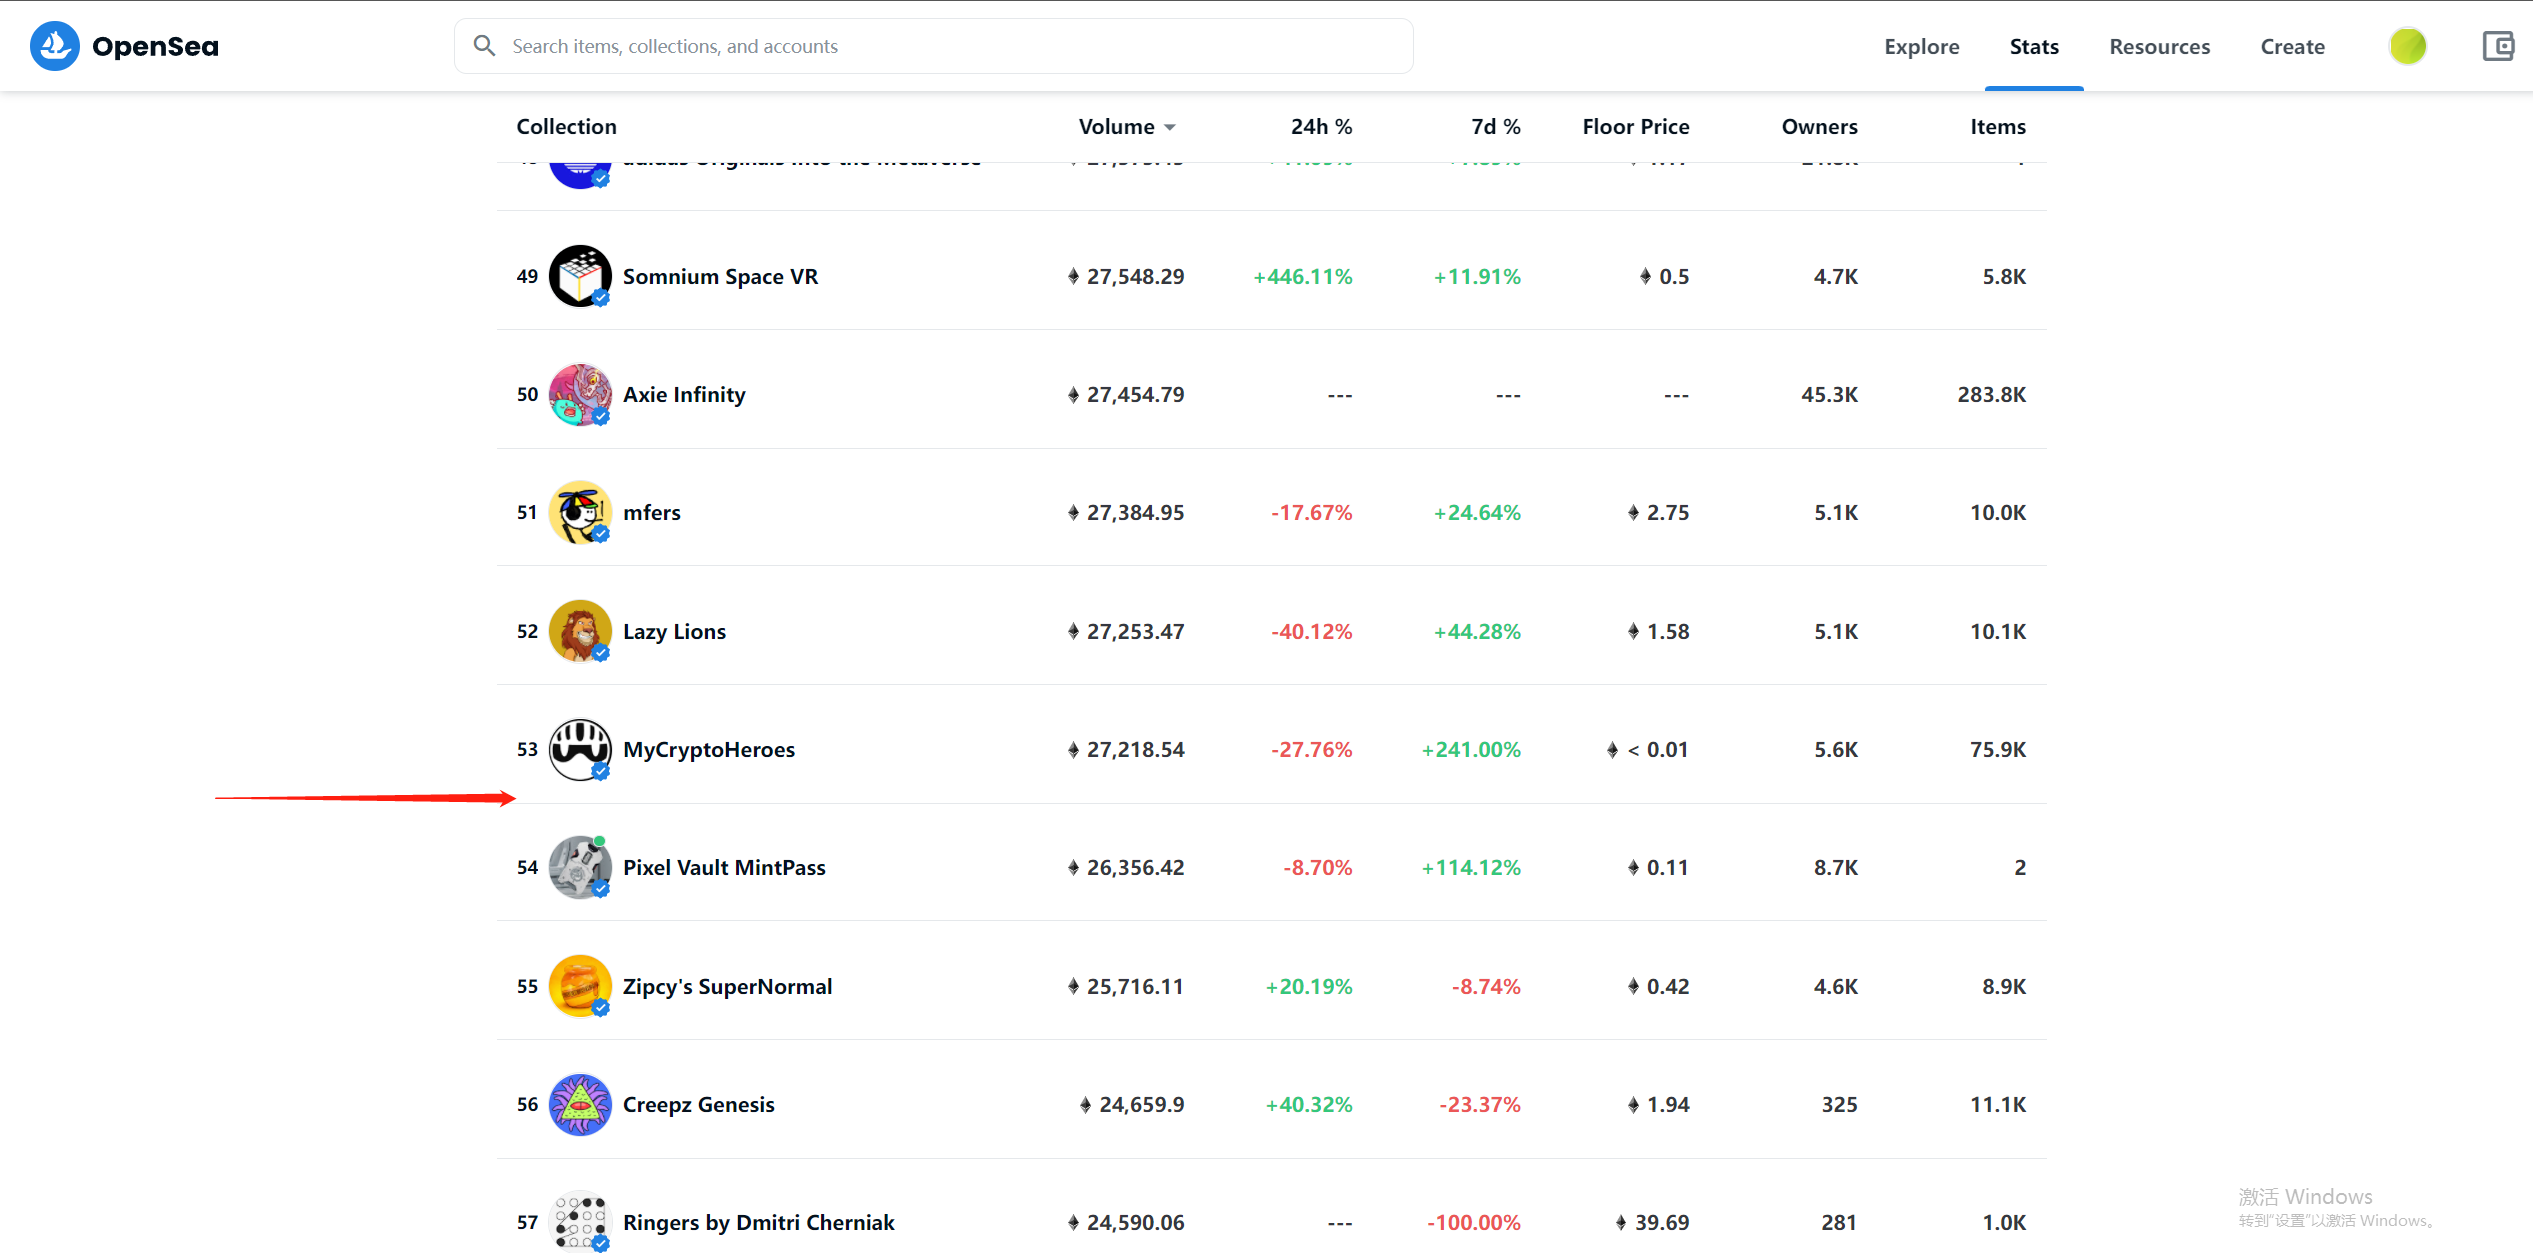Click MyCryptoHeroes items 75.9K
This screenshot has height=1253, width=2533.
click(x=1997, y=749)
